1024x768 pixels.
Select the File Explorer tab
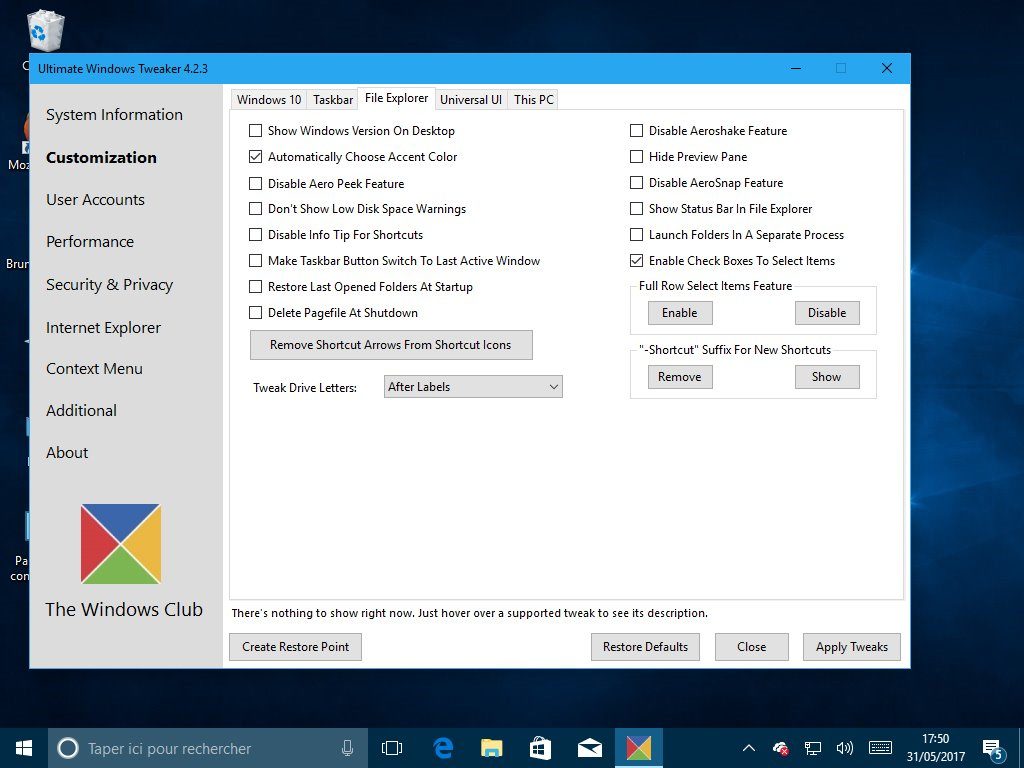click(x=396, y=98)
